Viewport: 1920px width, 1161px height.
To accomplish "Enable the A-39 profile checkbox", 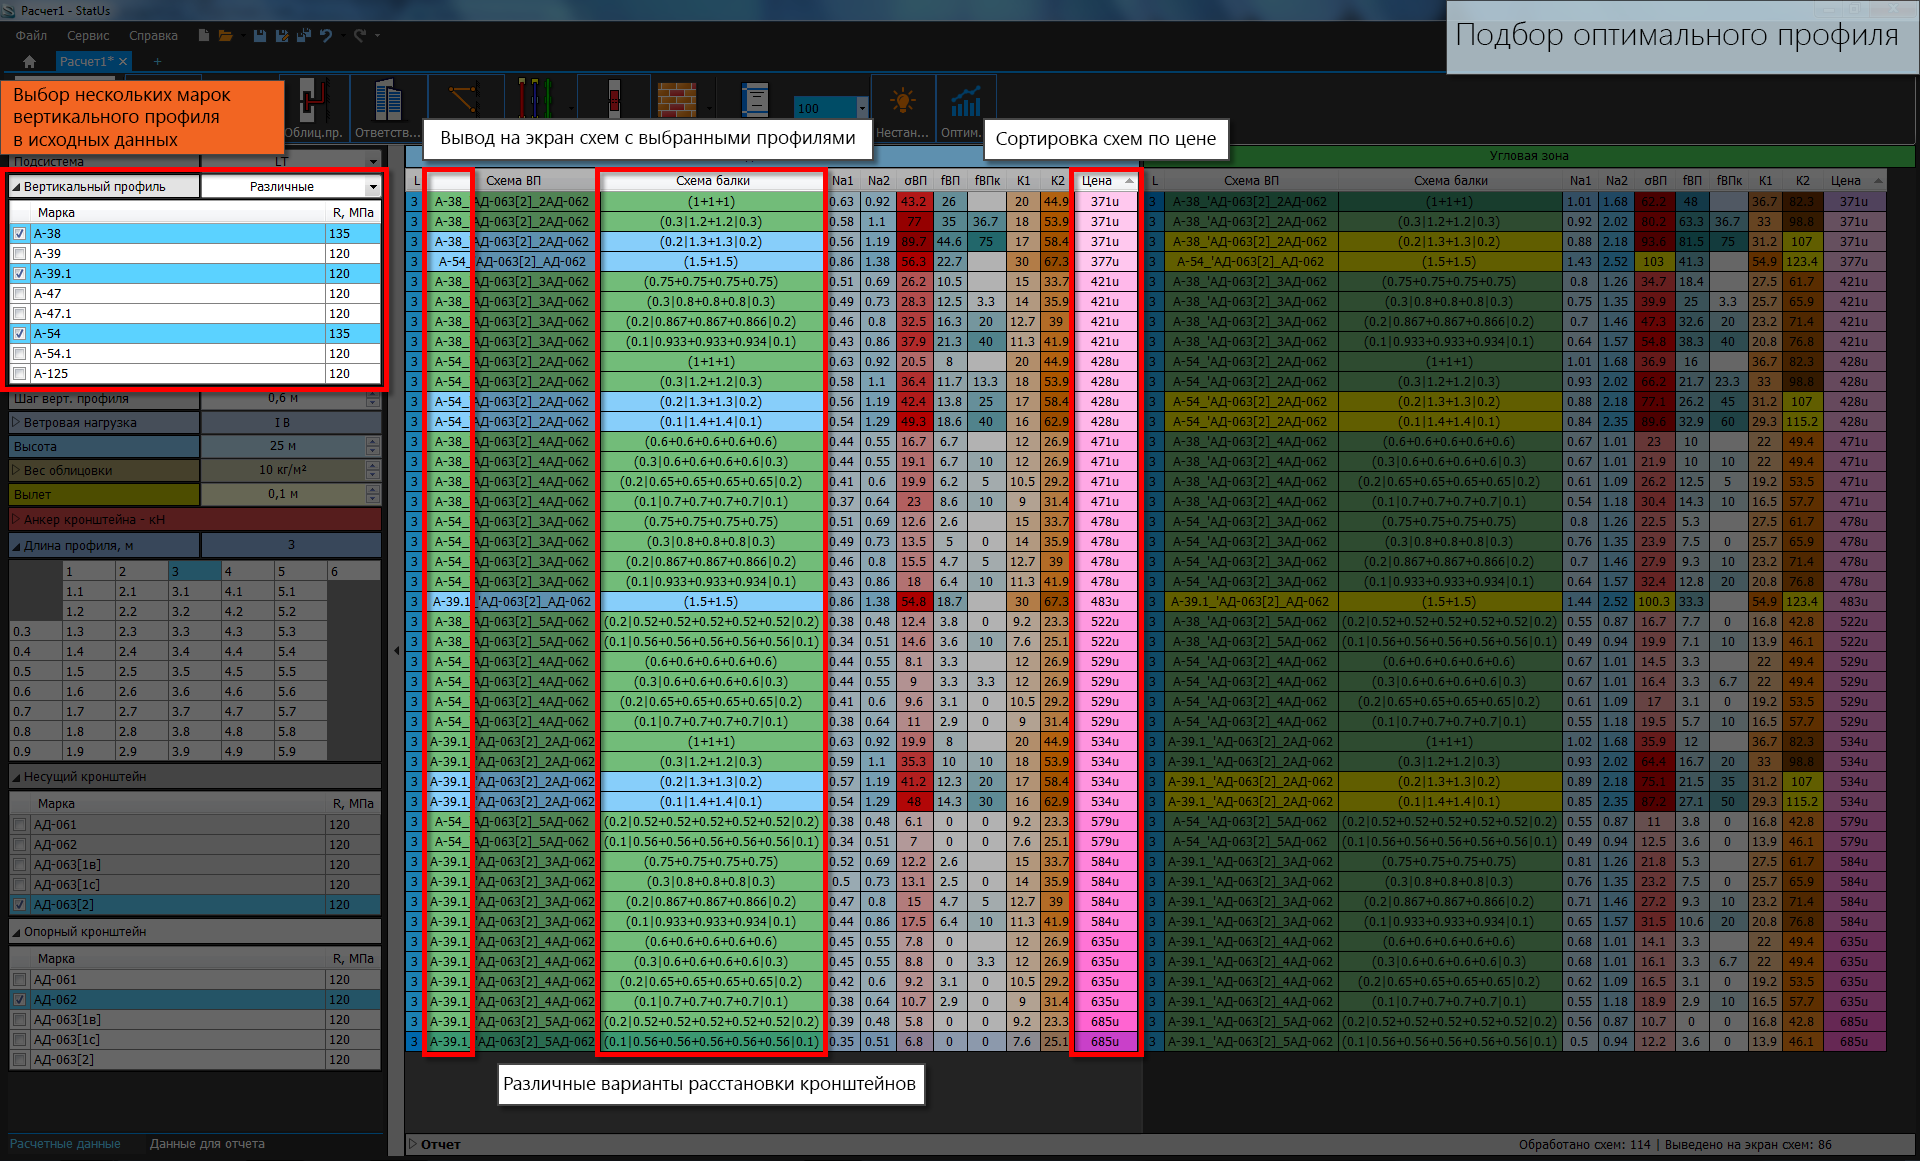I will (20, 253).
